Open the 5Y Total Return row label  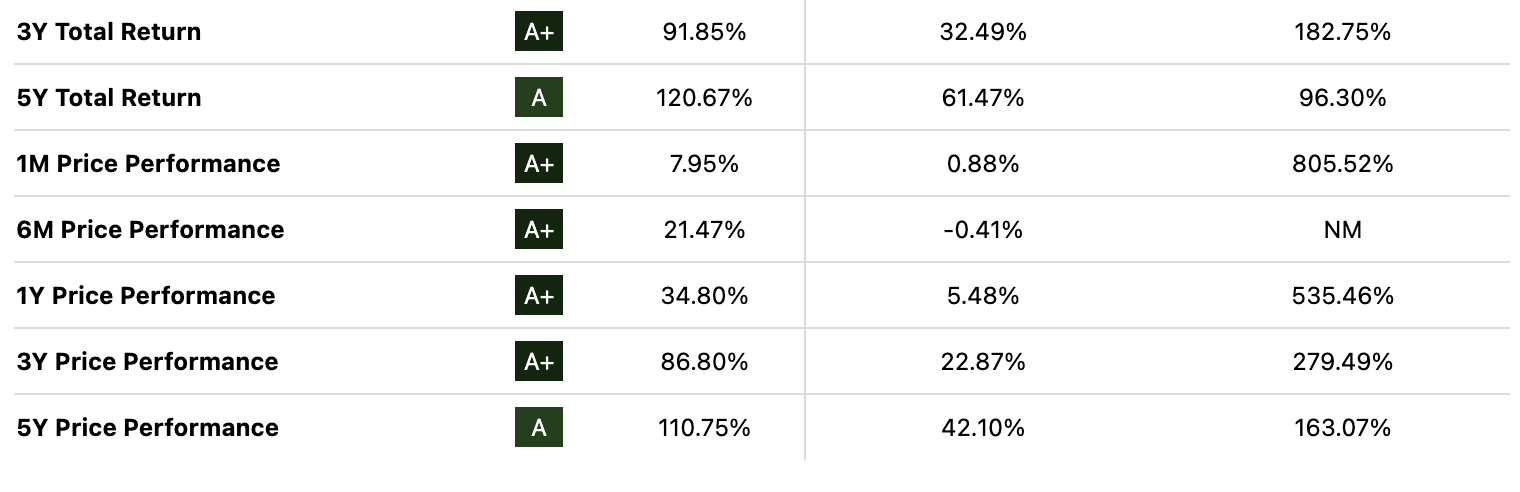109,98
